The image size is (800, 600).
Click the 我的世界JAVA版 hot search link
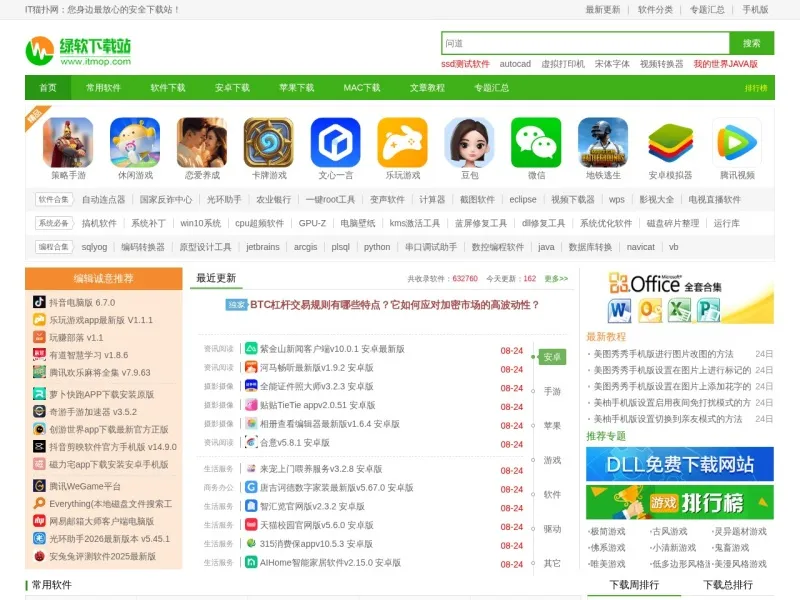[726, 64]
